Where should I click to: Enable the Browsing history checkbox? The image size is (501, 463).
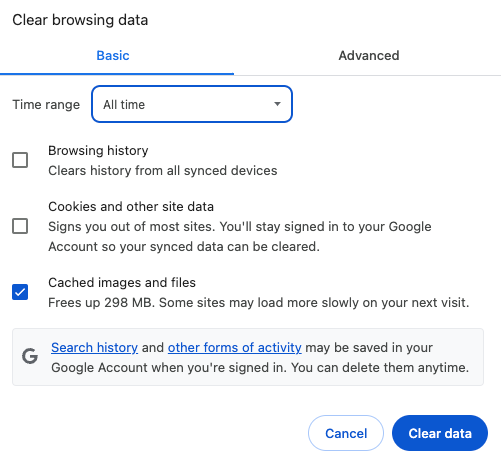[x=20, y=160]
